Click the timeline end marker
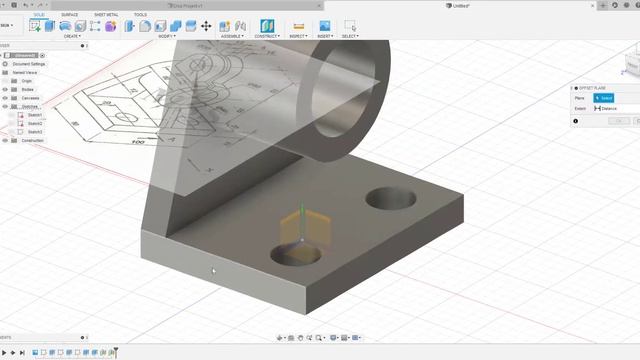640x360 pixels. coord(116,352)
